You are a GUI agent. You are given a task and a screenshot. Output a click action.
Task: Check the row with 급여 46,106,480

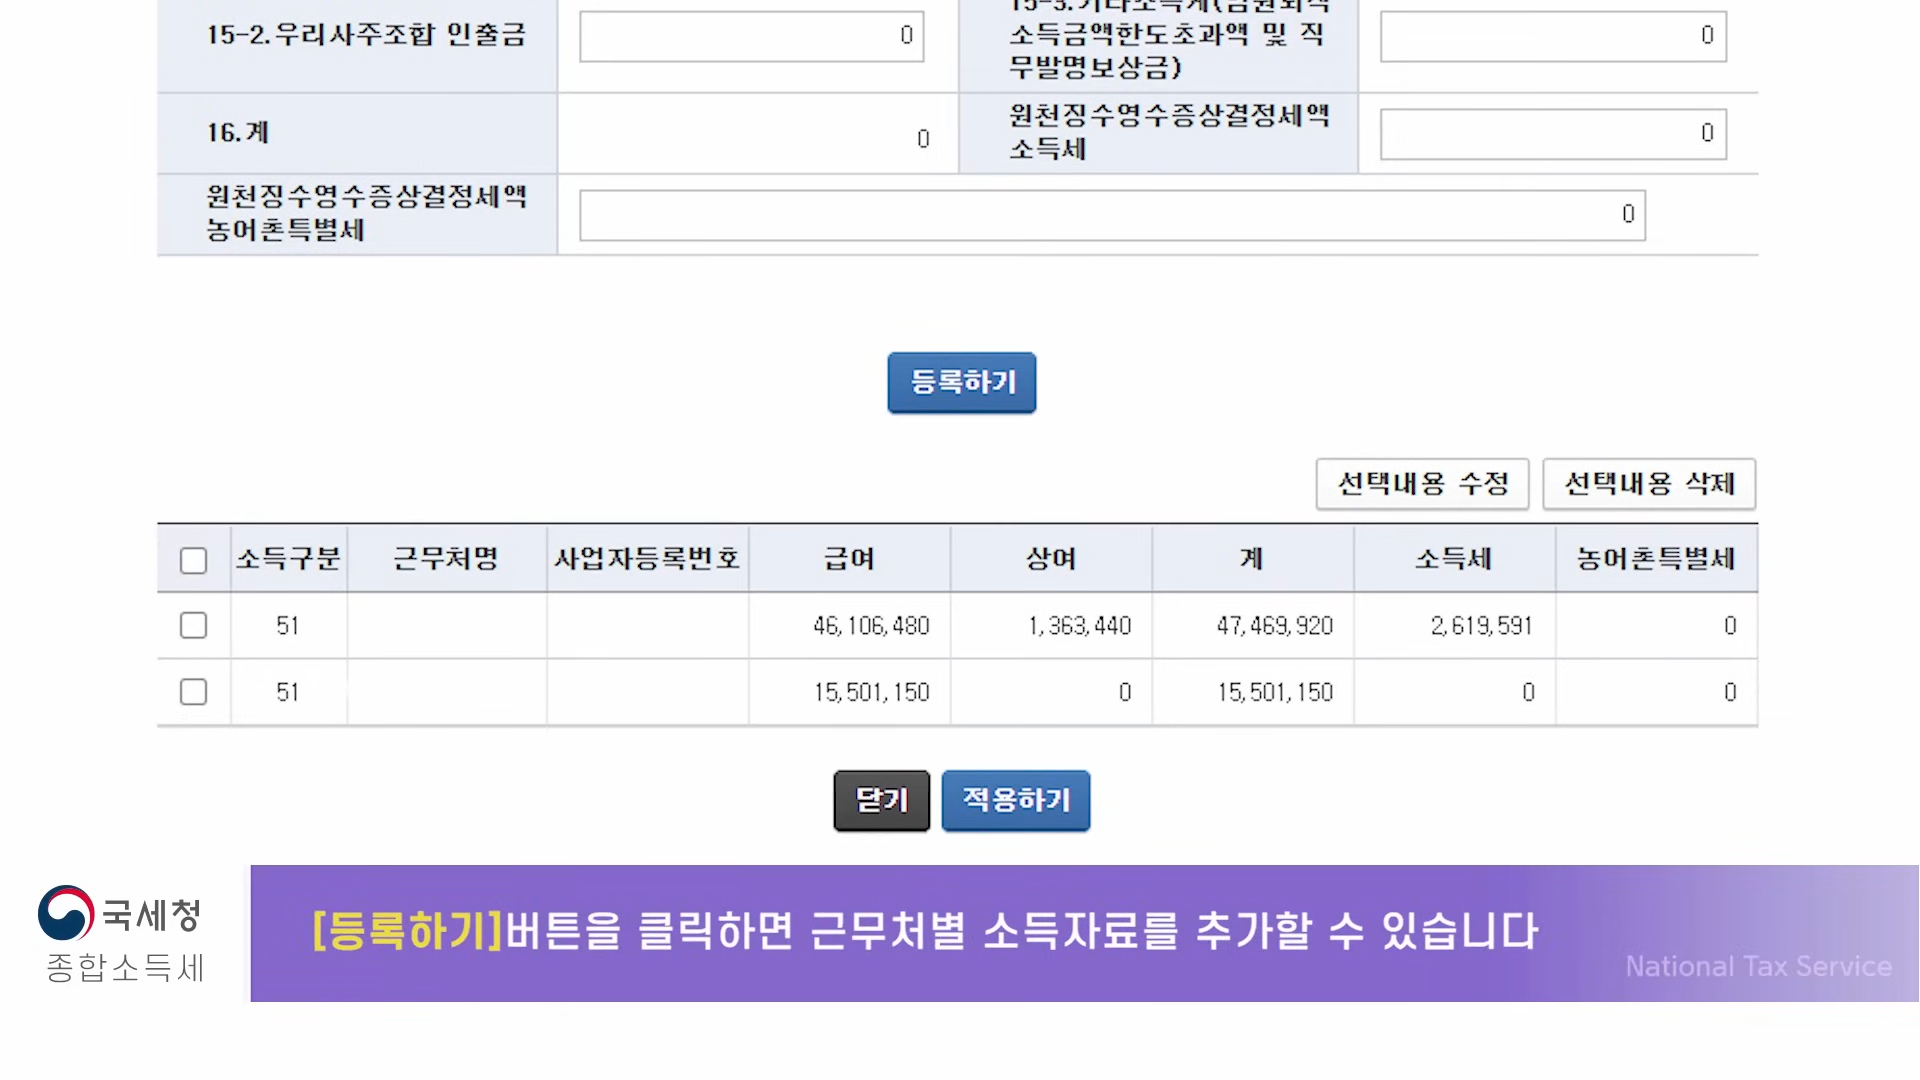click(193, 626)
